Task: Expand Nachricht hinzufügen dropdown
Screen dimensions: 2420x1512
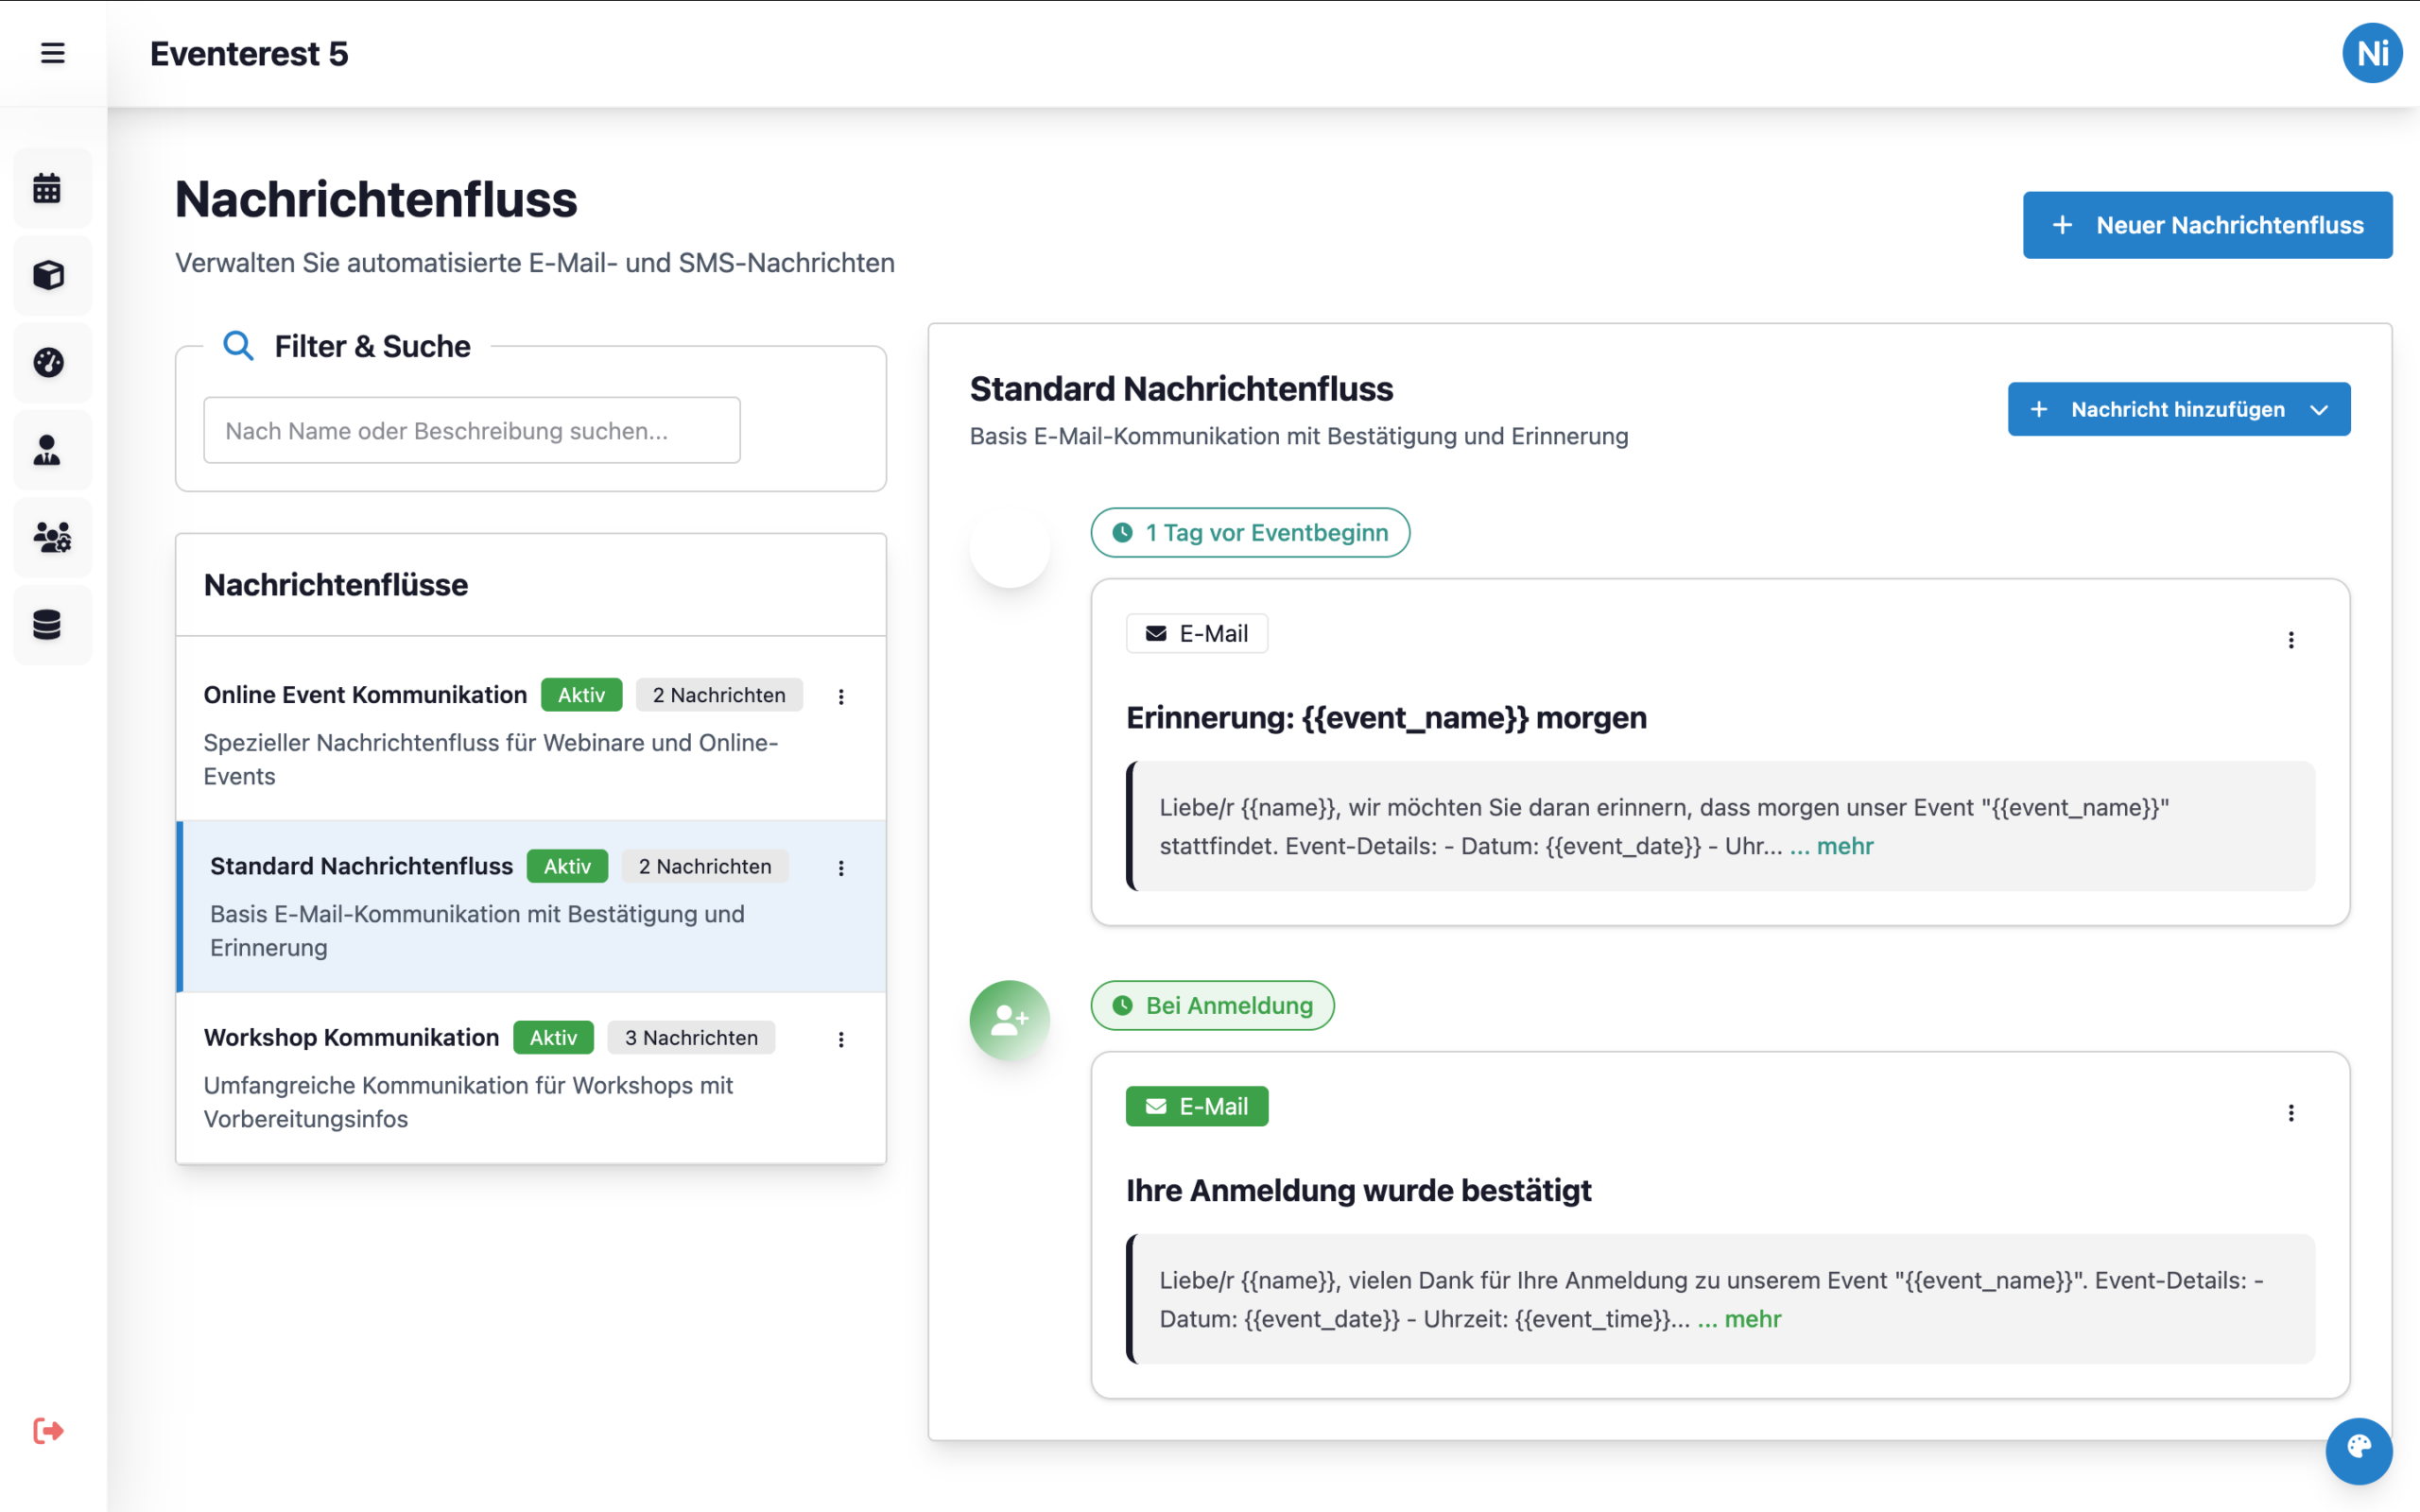Action: tap(2178, 409)
